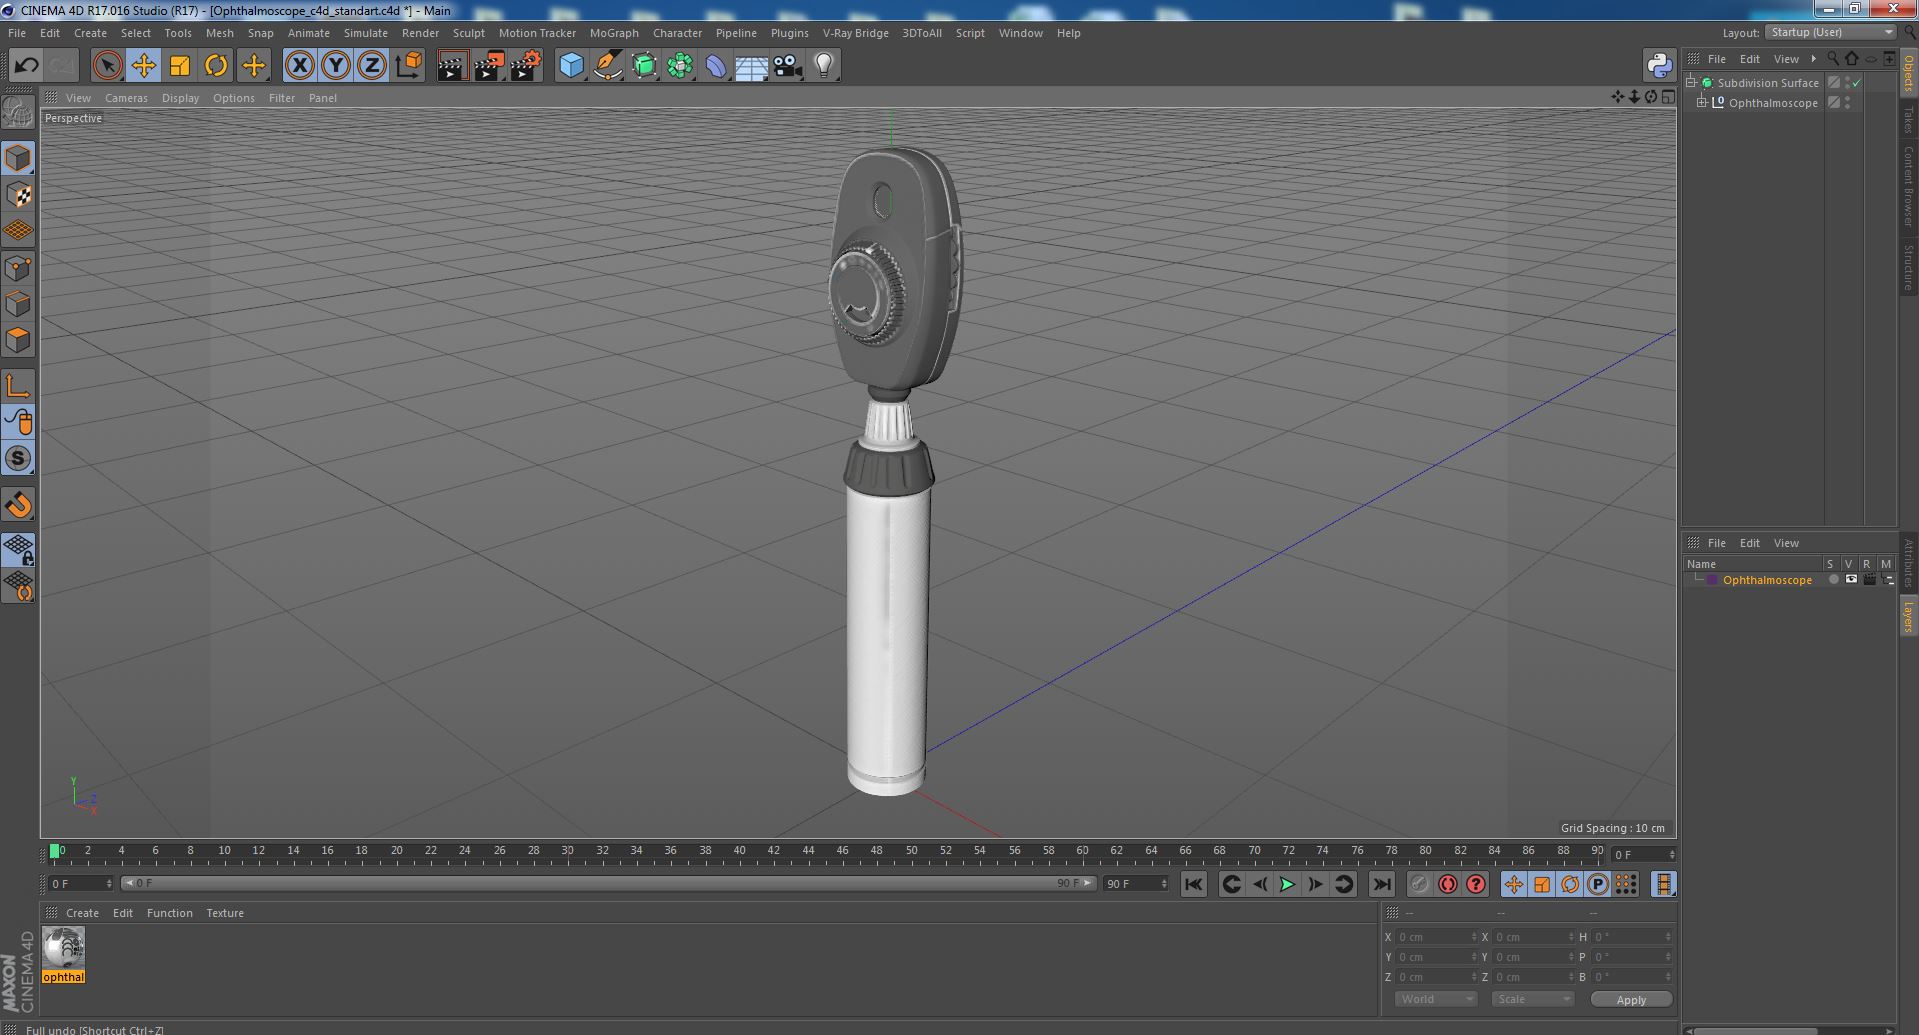Screen dimensions: 1919x1035
Task: Open the Simulate menu
Action: [366, 33]
